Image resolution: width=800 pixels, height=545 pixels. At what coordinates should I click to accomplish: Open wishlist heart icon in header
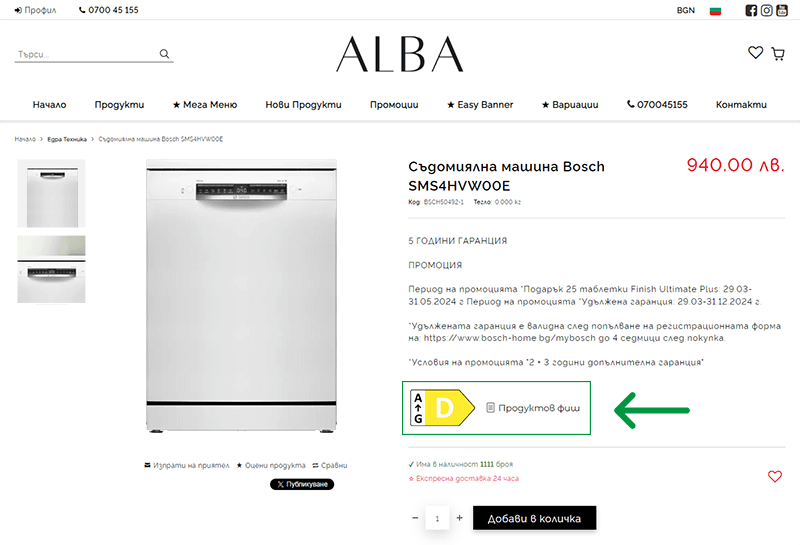coord(756,53)
